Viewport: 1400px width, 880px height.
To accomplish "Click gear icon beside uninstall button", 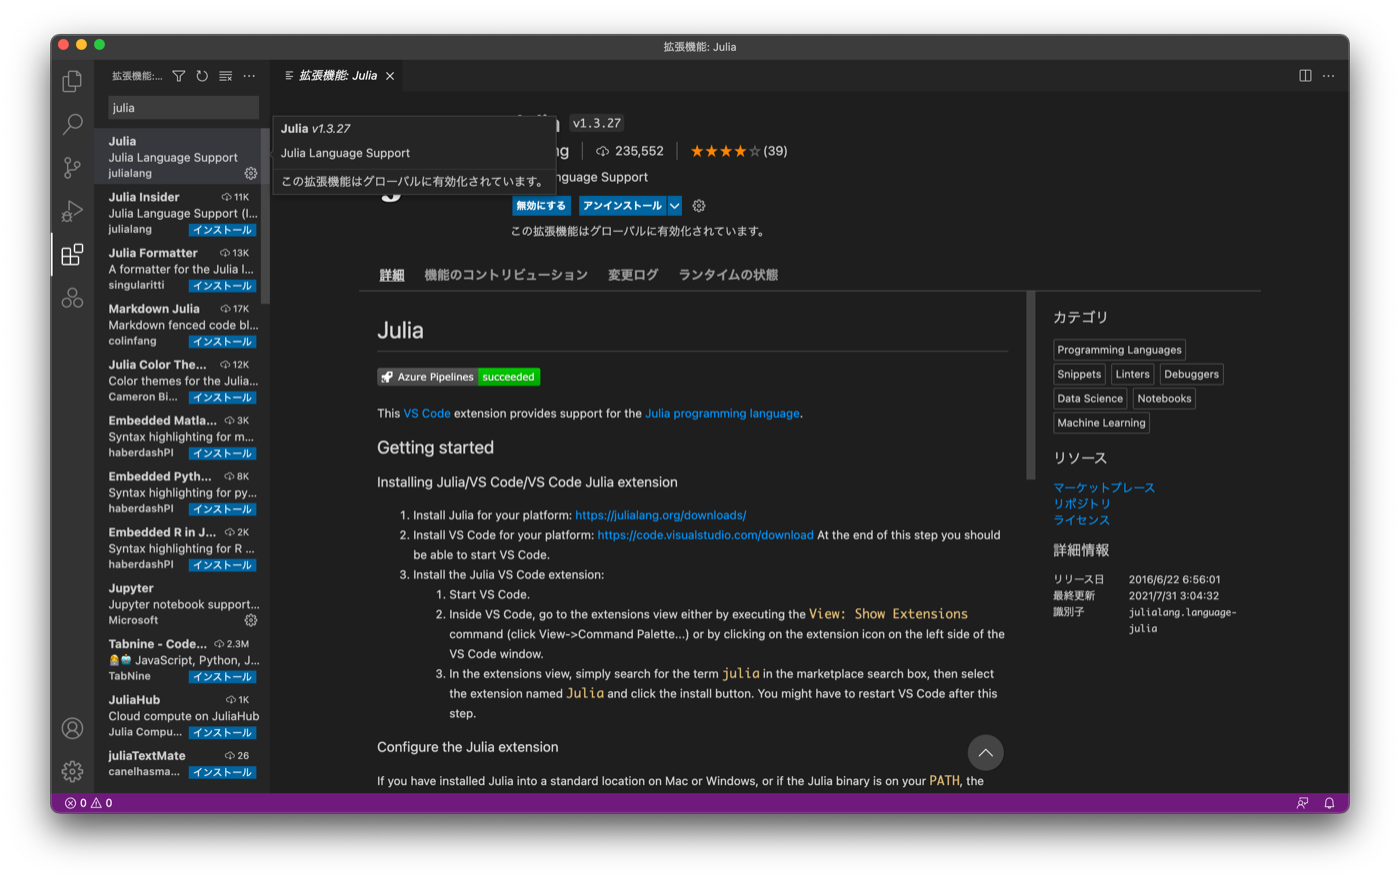I will coord(699,206).
